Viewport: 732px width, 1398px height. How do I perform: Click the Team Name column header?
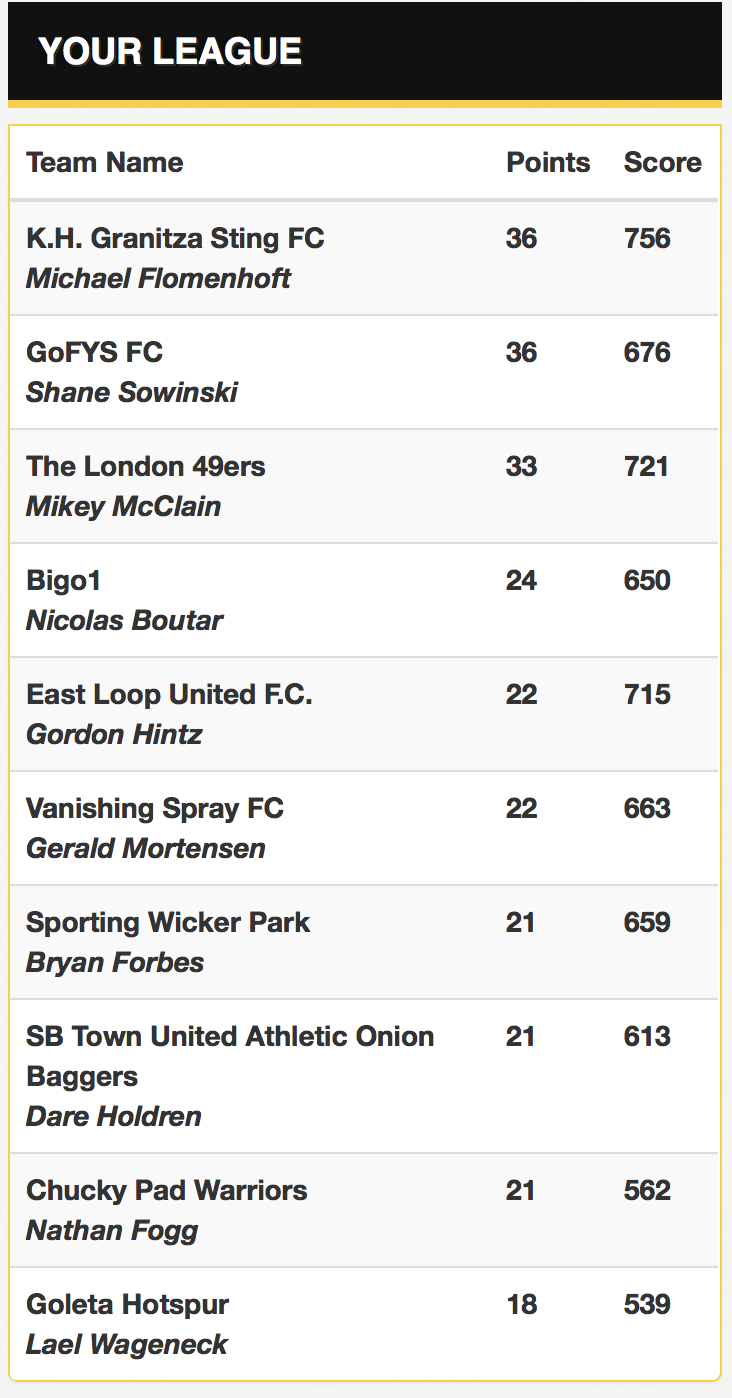pyautogui.click(x=105, y=162)
